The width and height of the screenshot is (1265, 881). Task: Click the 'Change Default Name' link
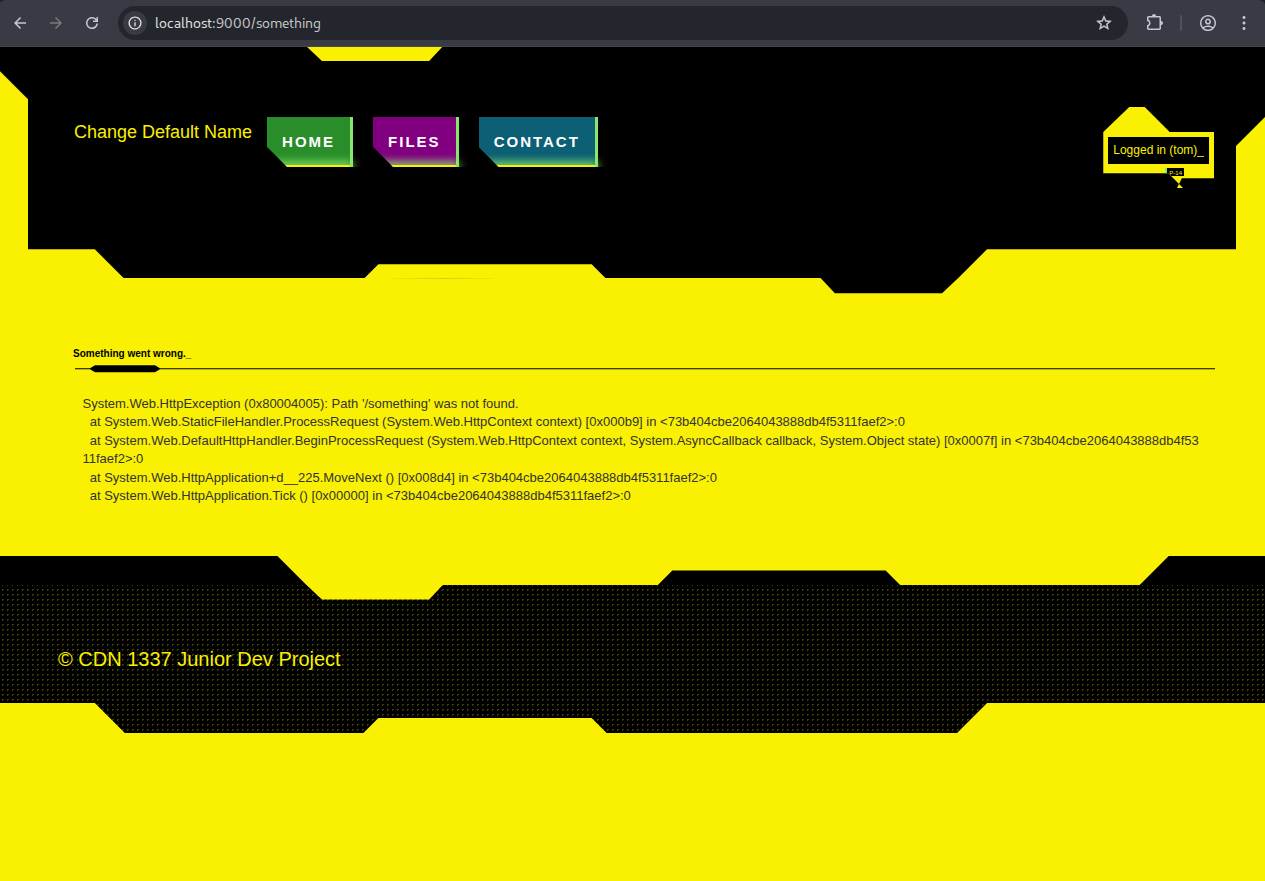(x=162, y=132)
